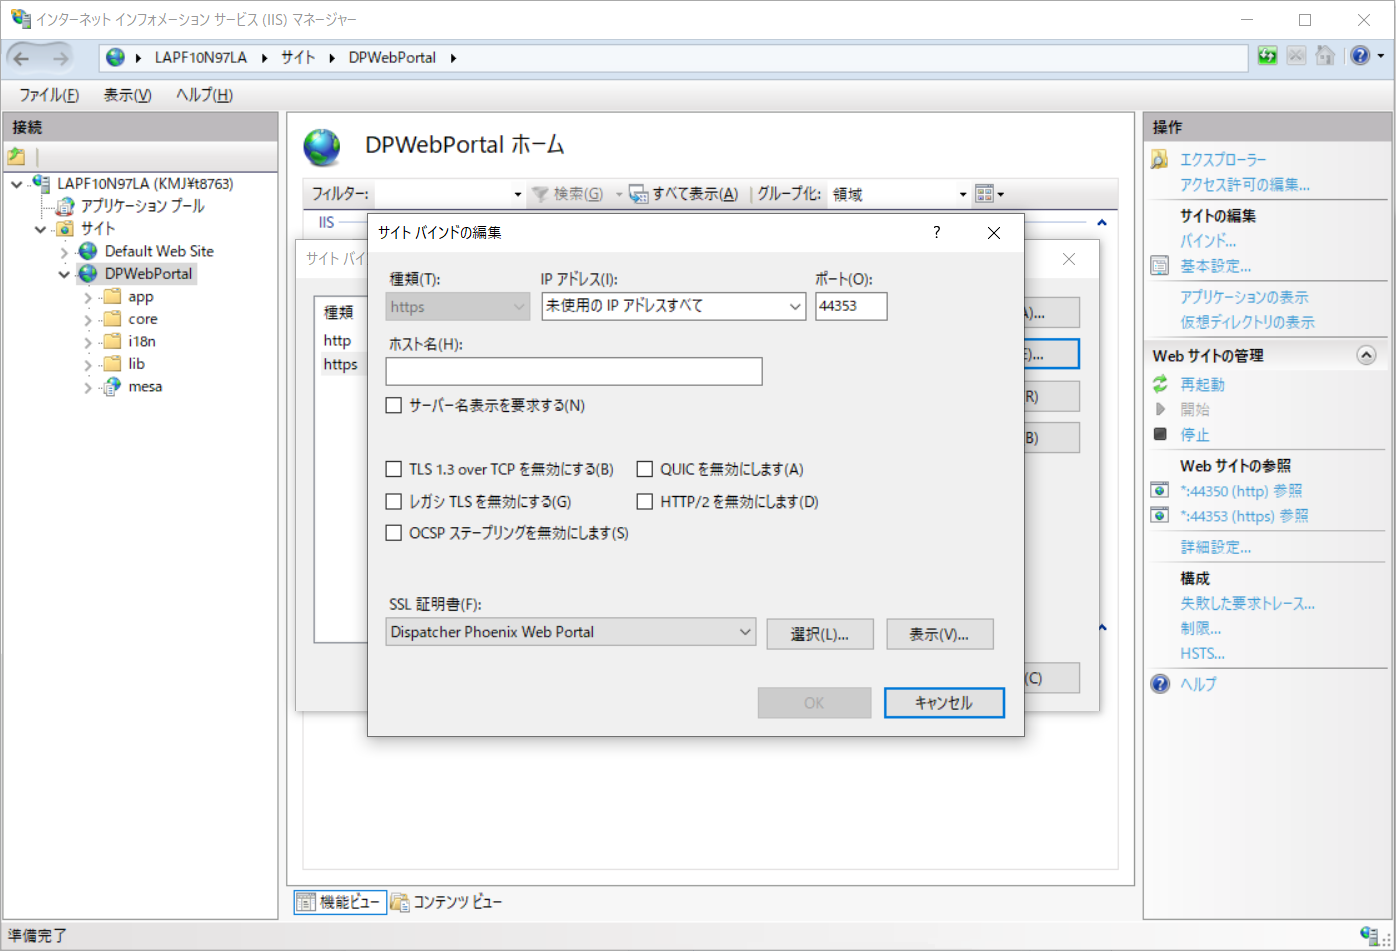Browse *:44350 (http) link
Viewport: 1396px width, 951px height.
[1241, 491]
